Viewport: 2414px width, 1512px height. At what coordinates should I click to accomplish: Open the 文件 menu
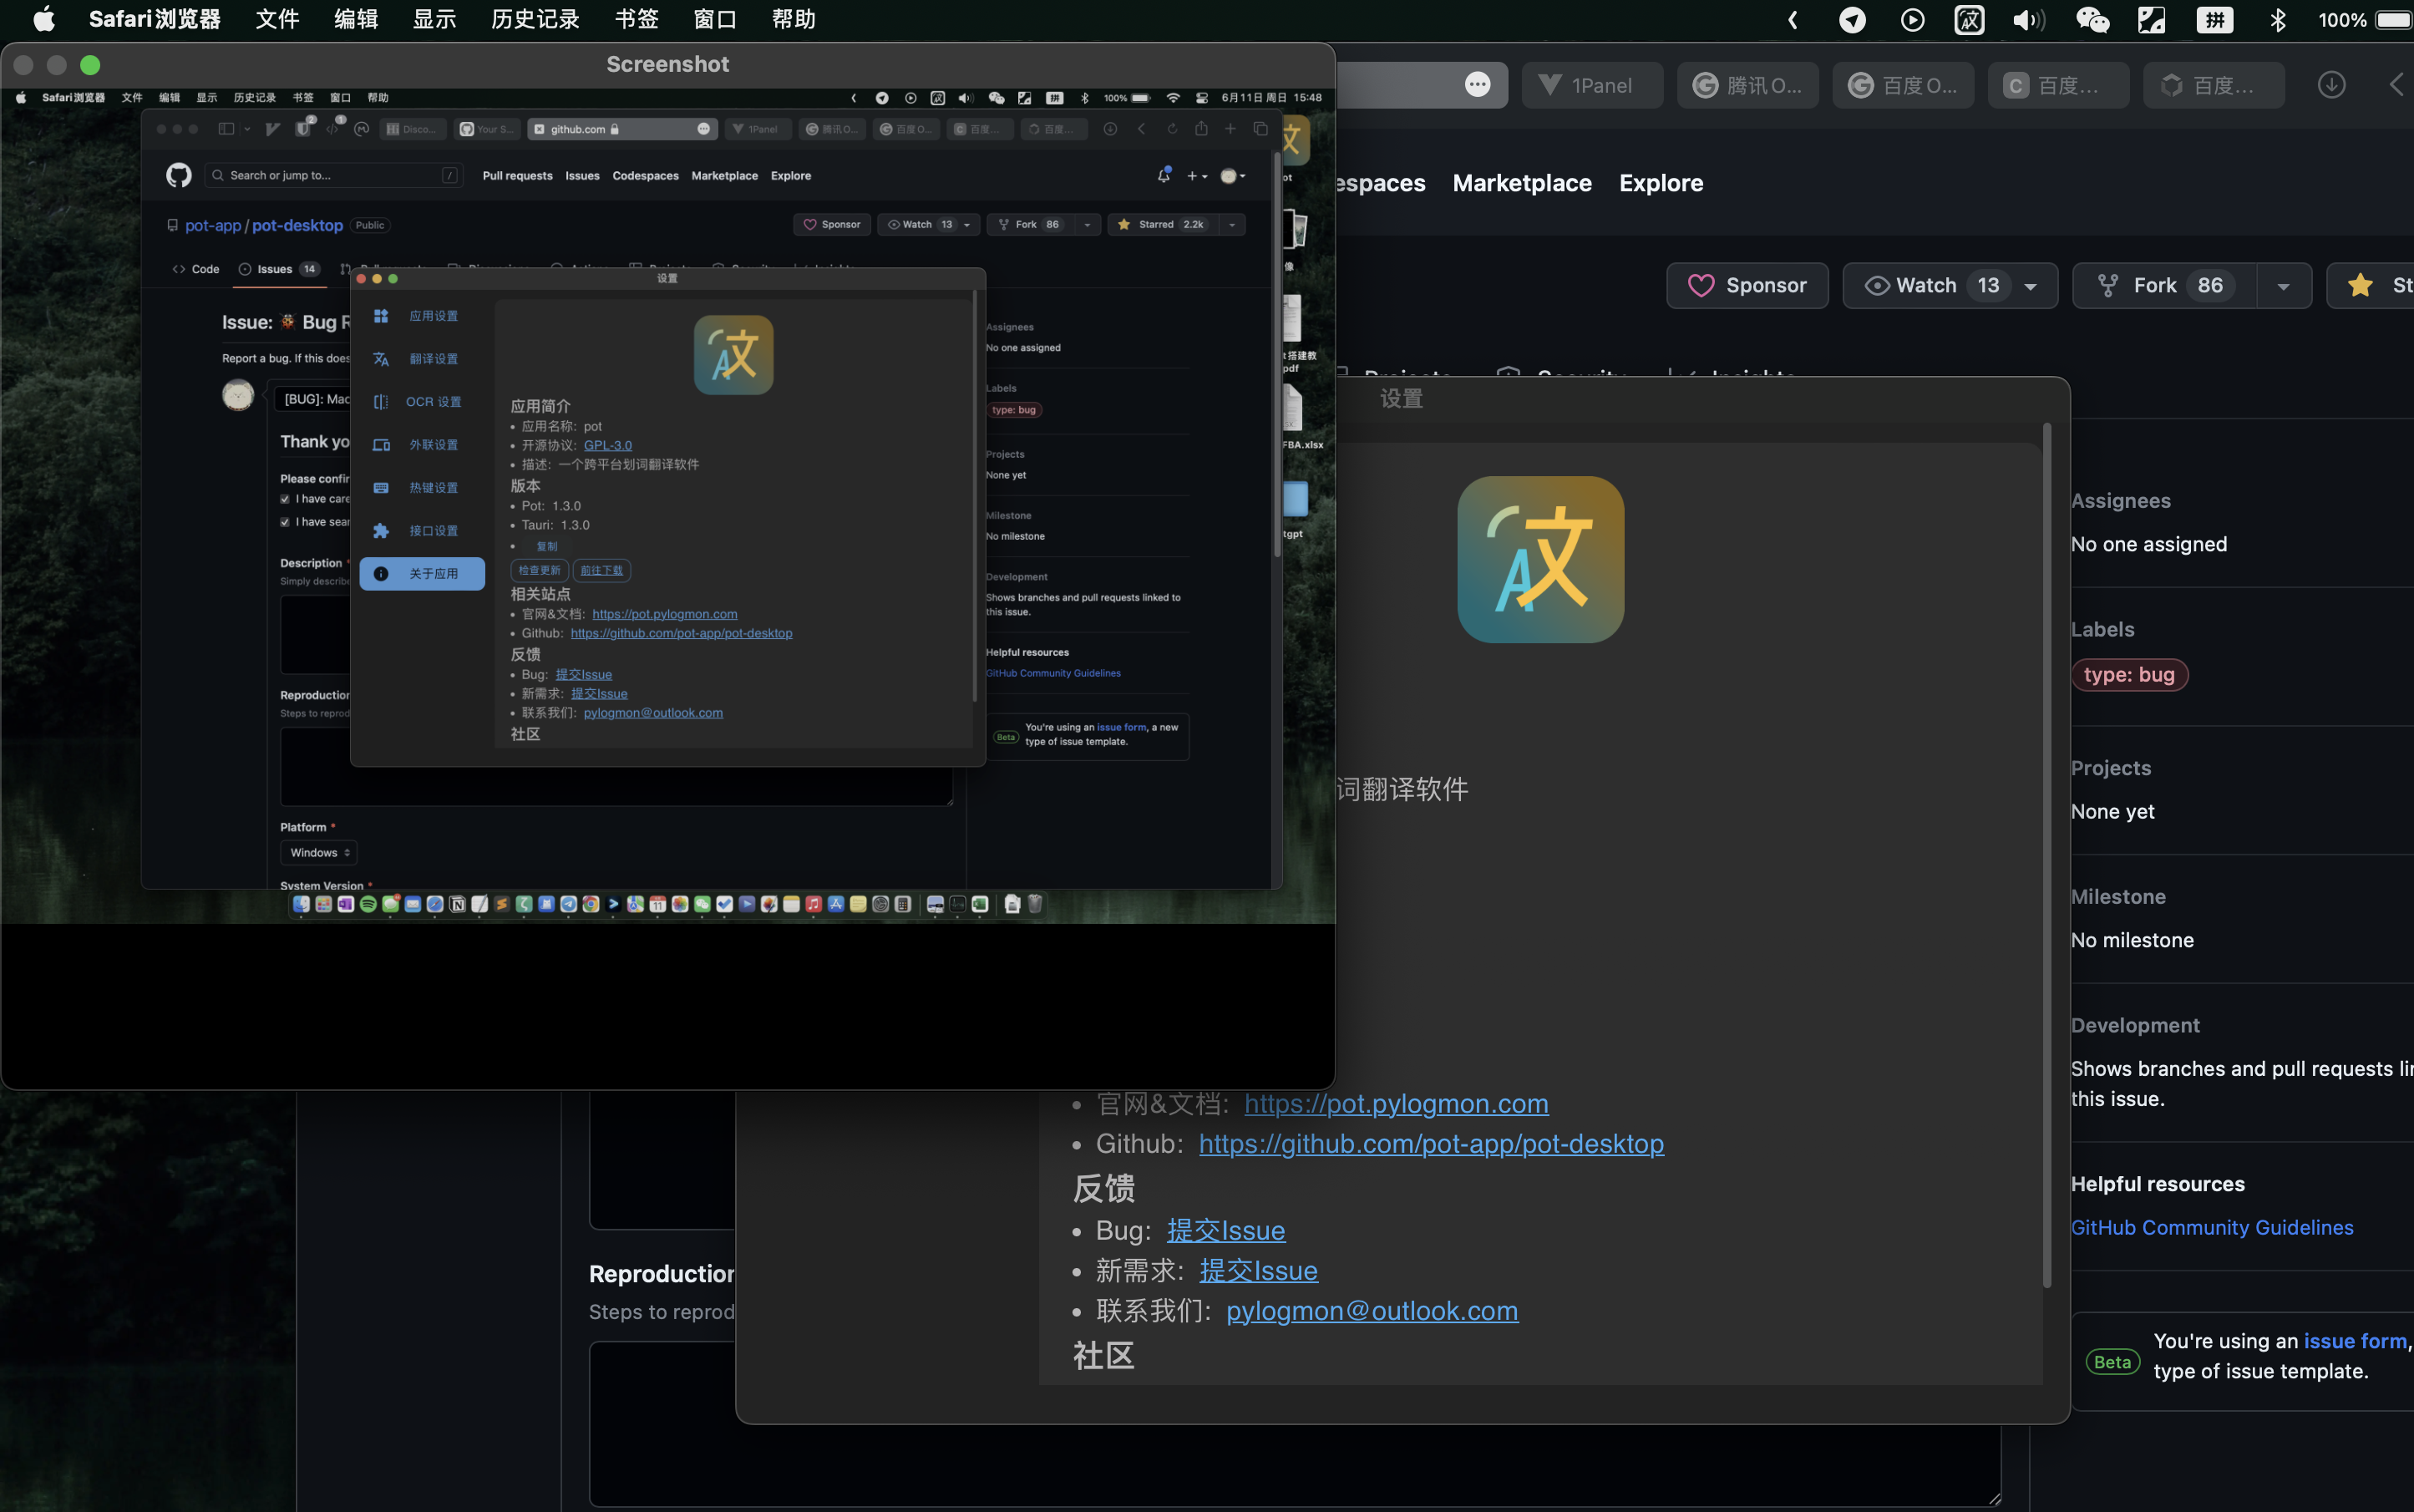pos(277,20)
